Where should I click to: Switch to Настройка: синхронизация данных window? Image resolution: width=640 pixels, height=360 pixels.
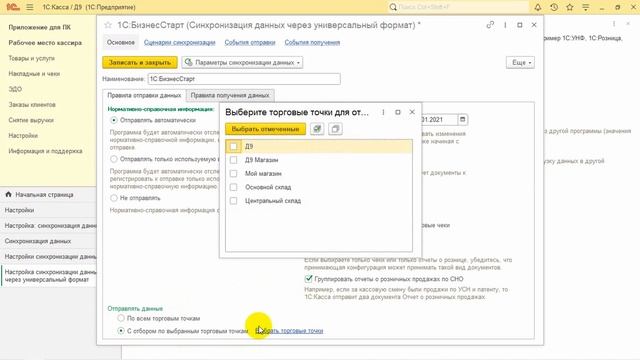(x=48, y=225)
